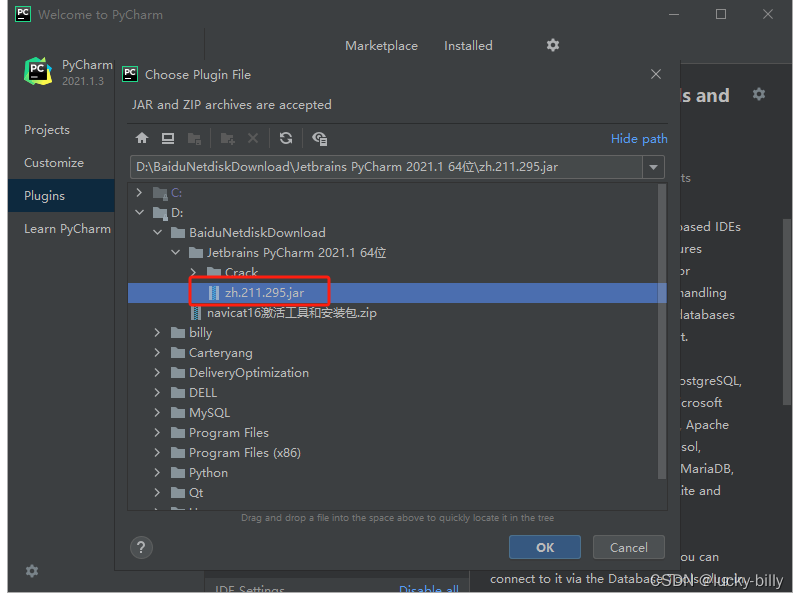Expand the billy folder
The height and width of the screenshot is (600, 800).
click(x=157, y=333)
